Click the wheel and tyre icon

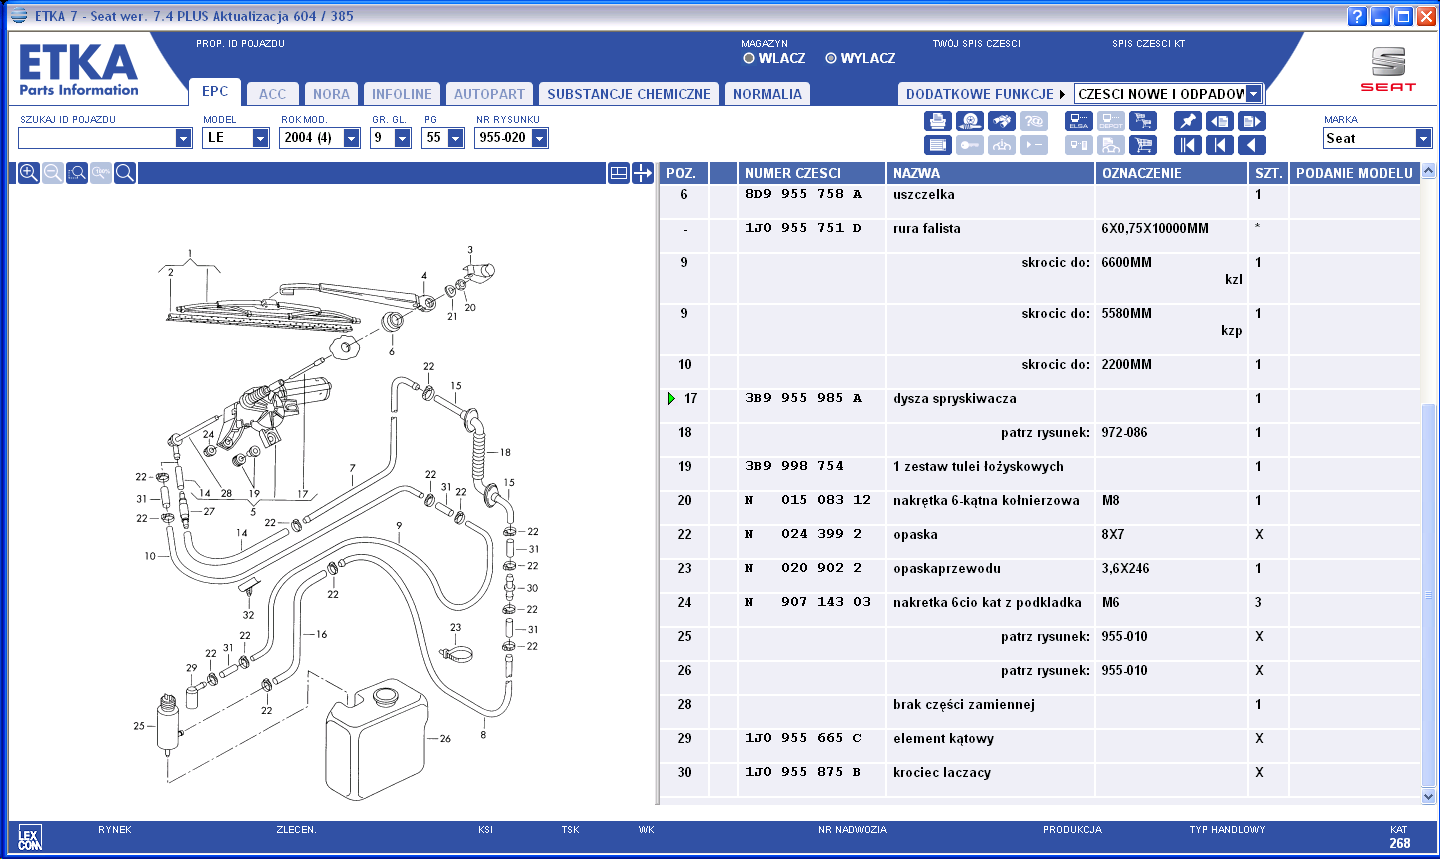[969, 121]
